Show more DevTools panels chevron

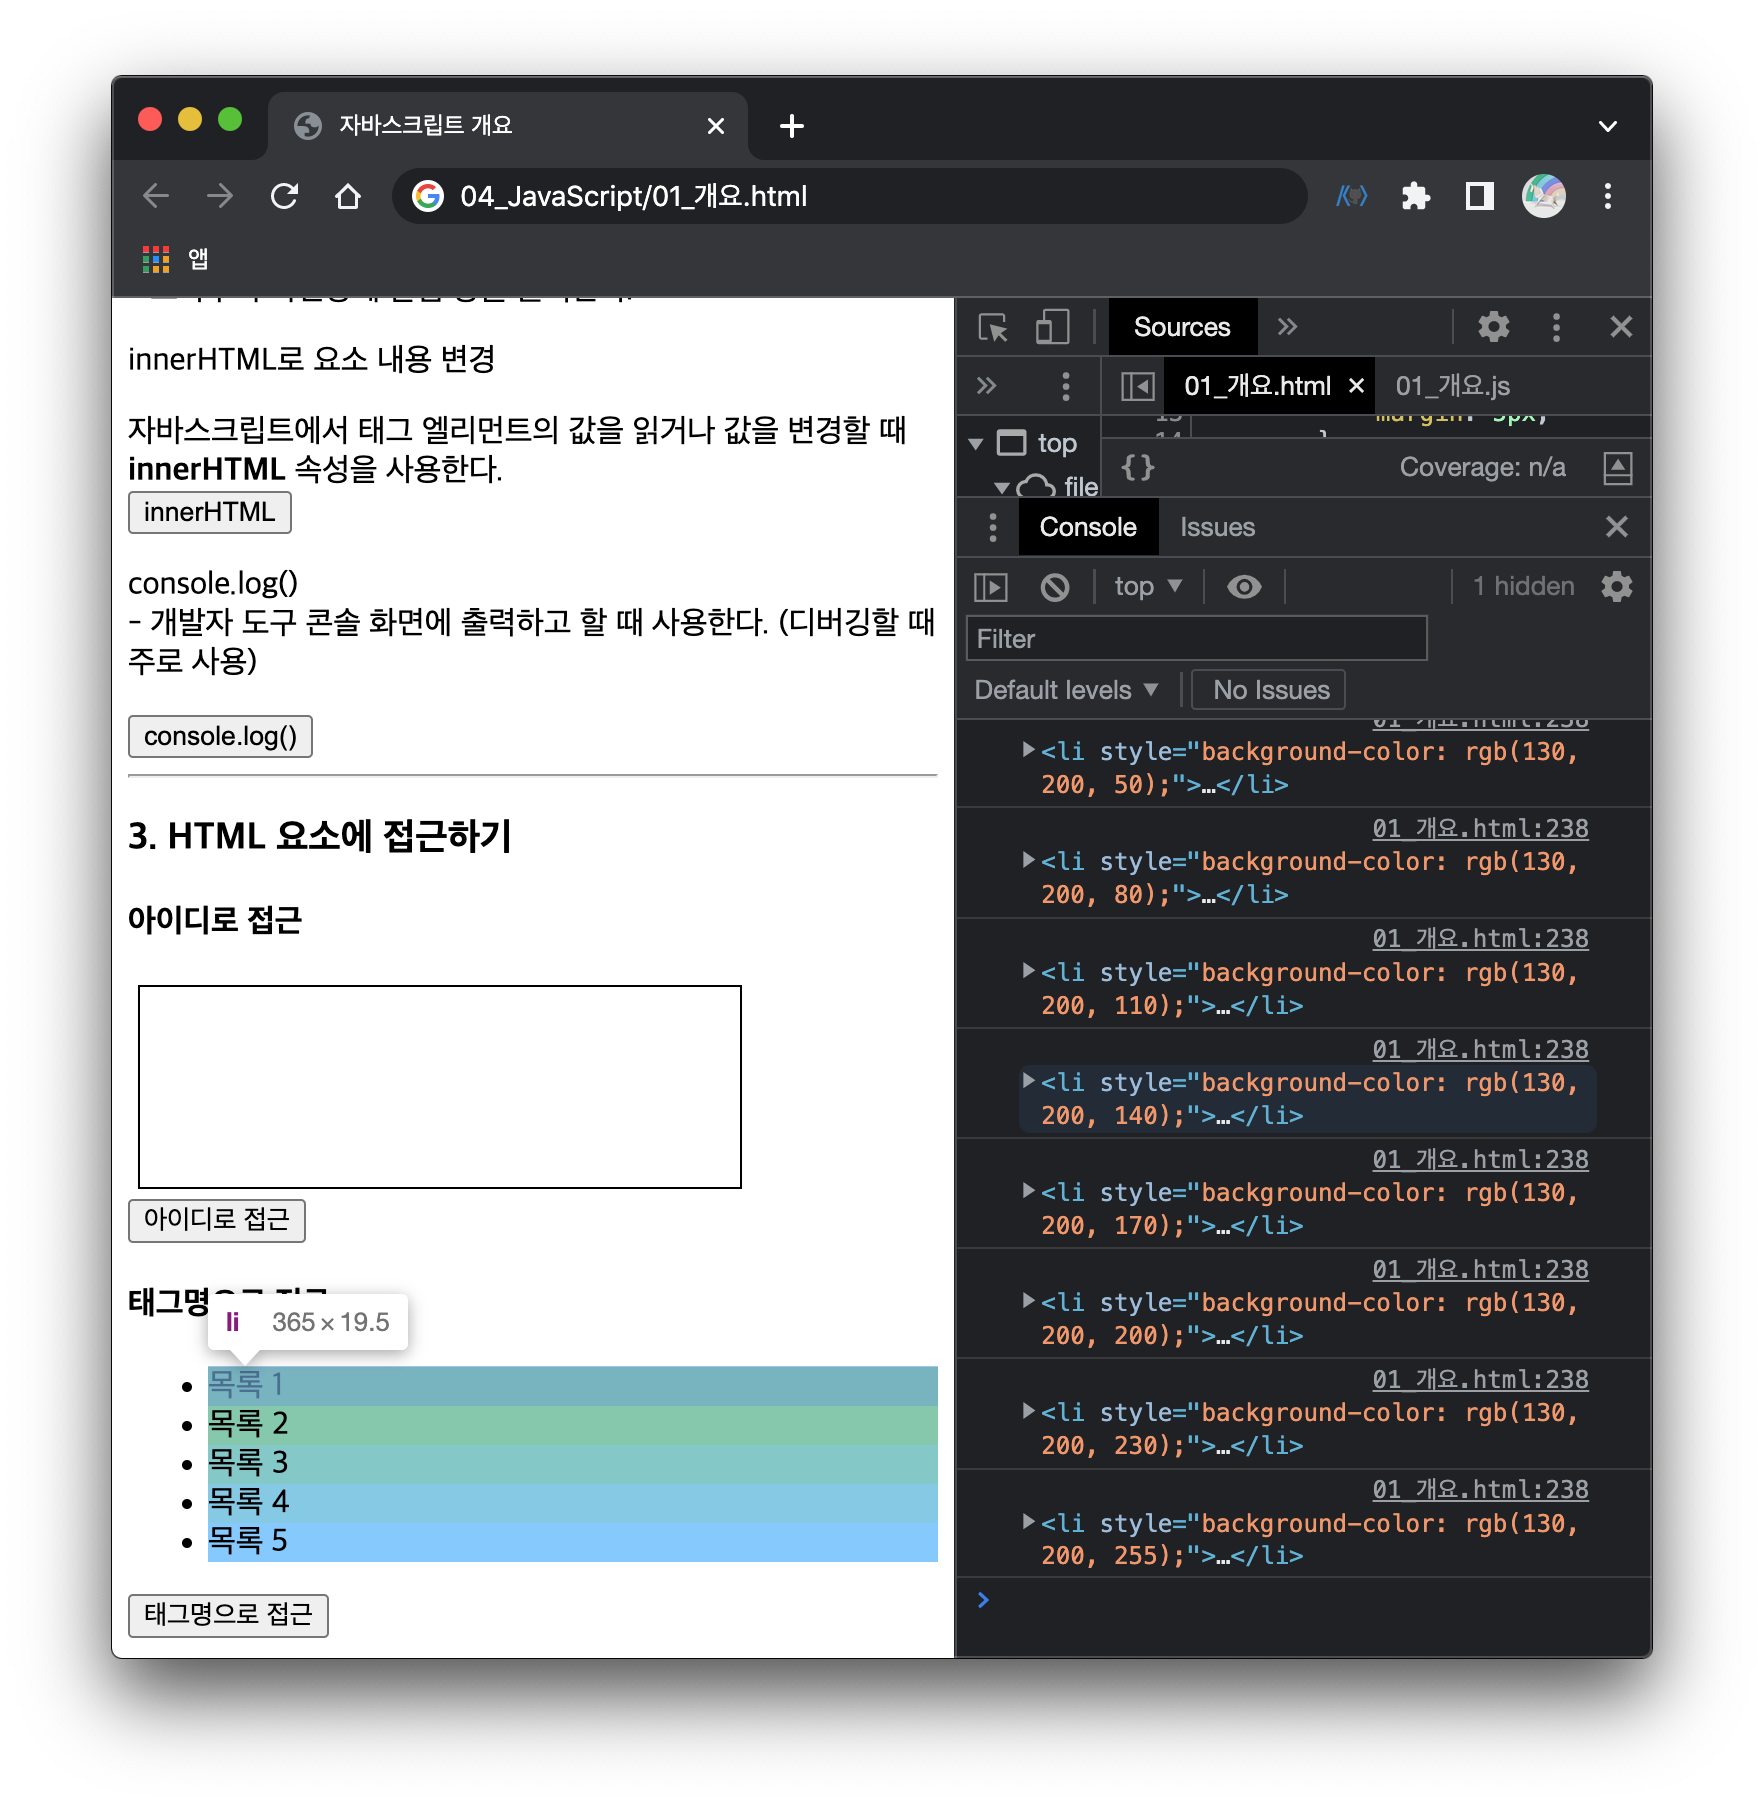(1287, 327)
